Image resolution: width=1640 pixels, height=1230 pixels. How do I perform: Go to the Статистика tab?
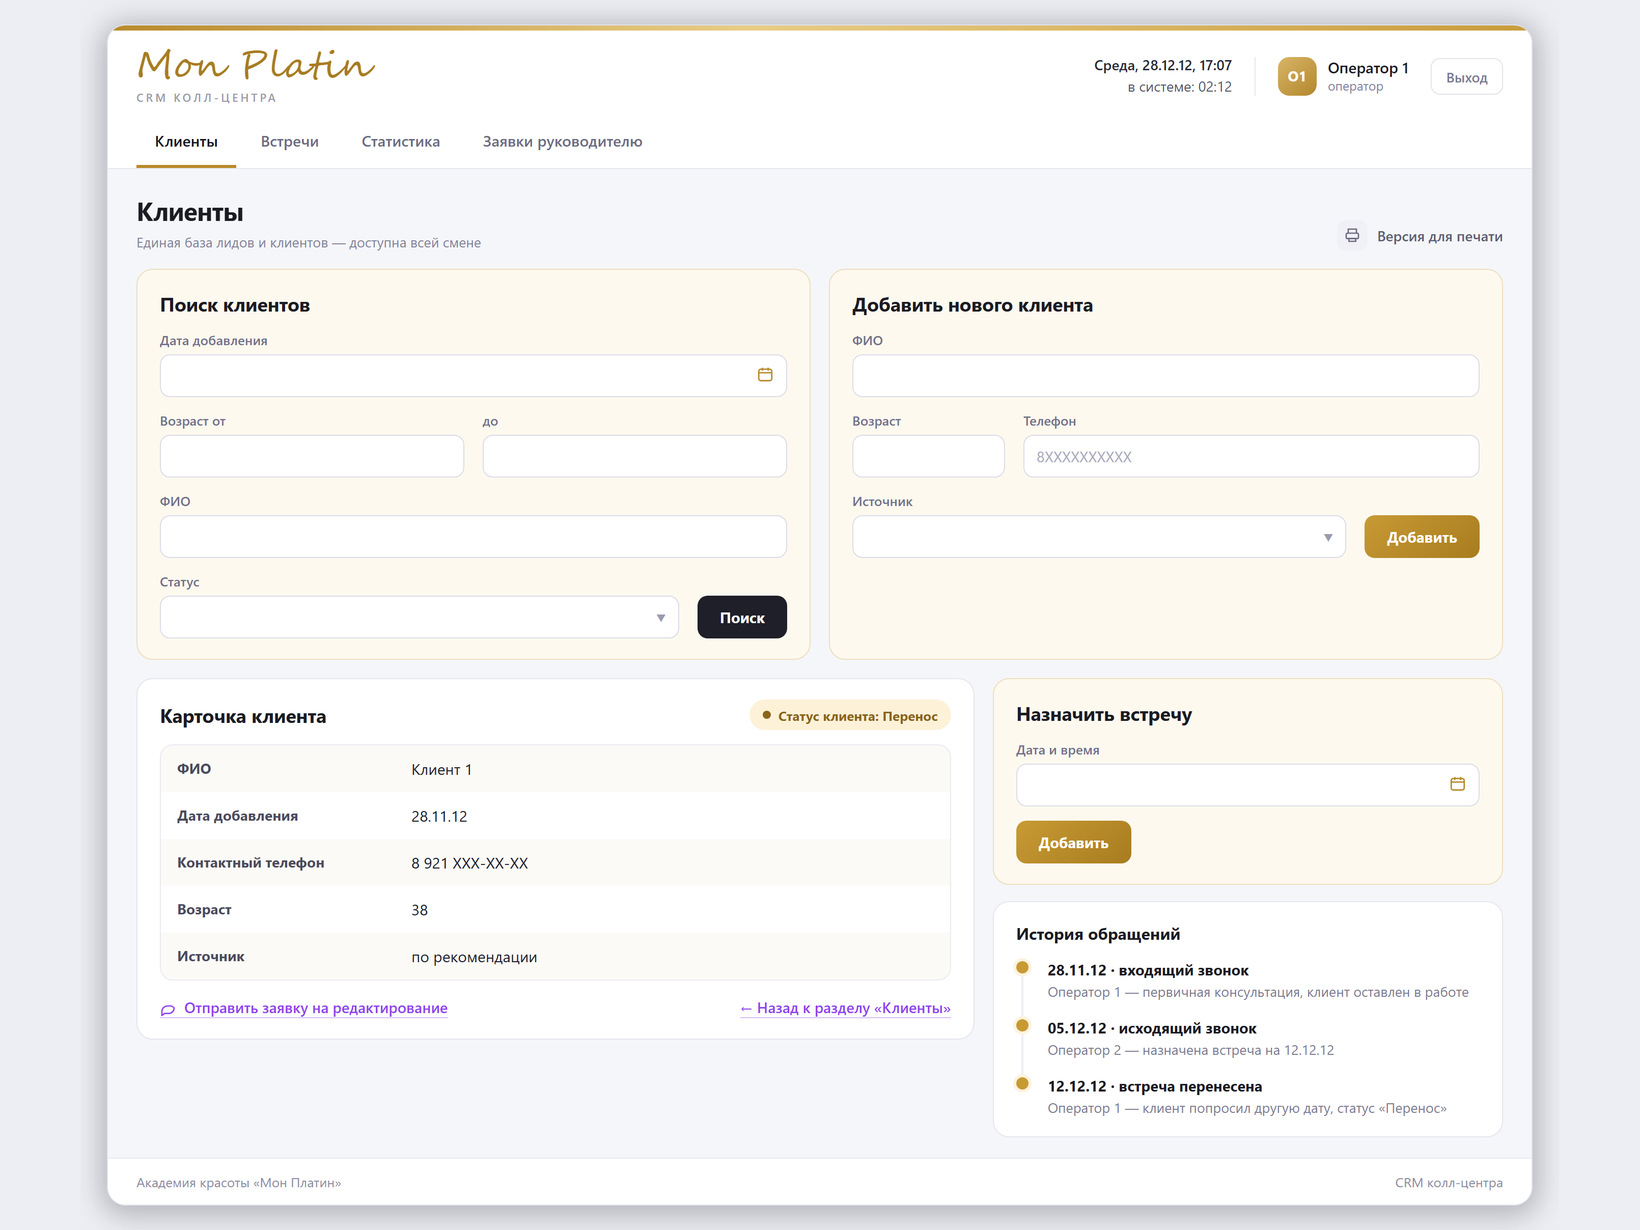(400, 142)
